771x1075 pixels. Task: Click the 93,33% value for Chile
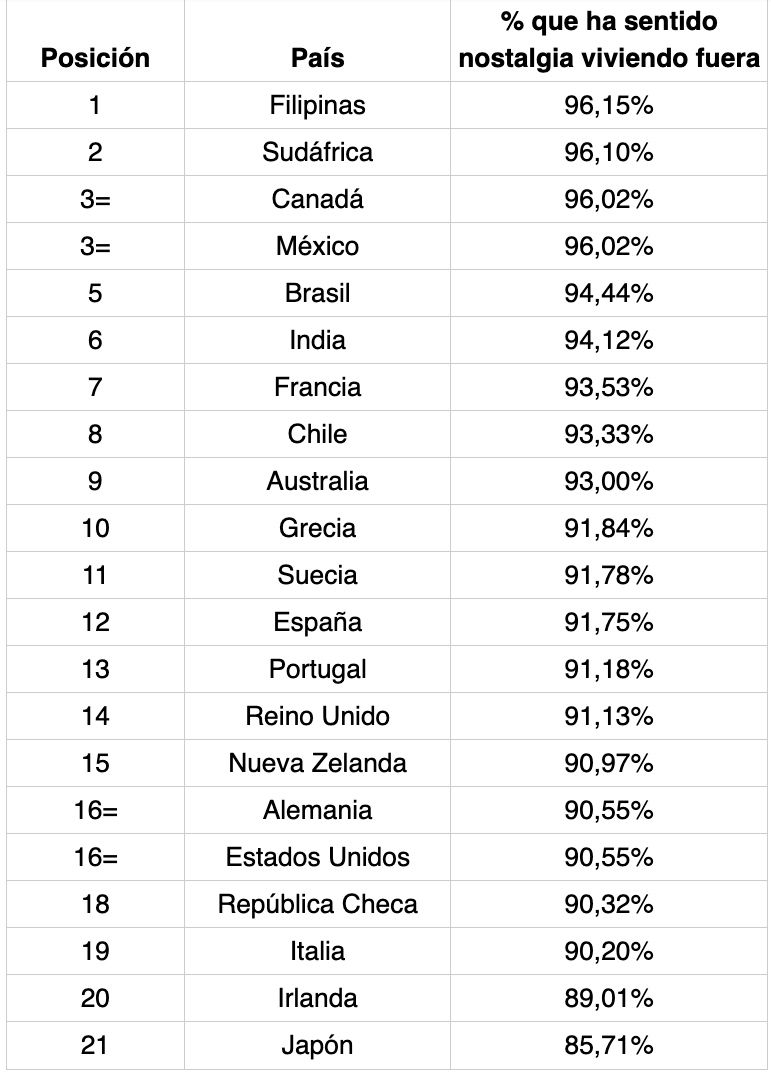(608, 434)
